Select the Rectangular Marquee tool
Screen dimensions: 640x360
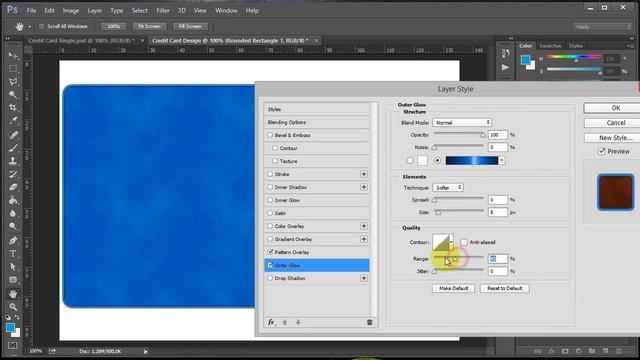(13, 68)
